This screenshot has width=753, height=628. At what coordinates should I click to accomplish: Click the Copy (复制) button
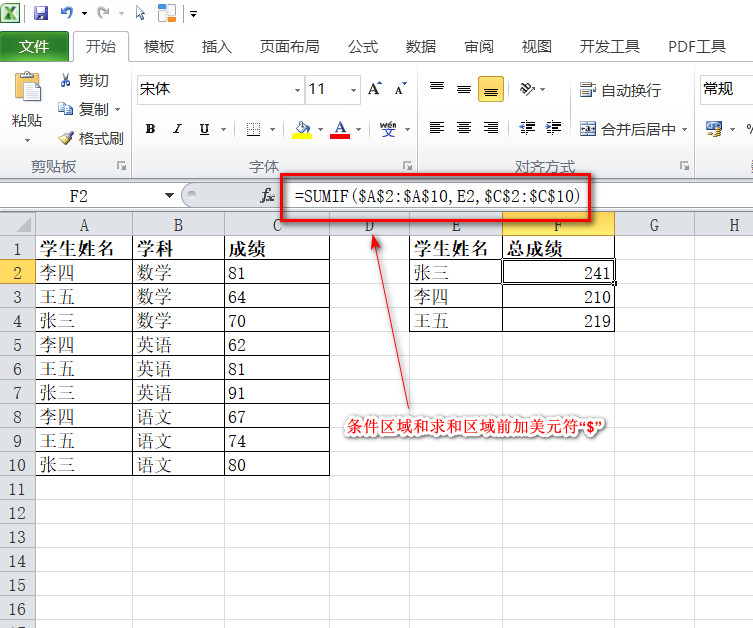(x=84, y=109)
